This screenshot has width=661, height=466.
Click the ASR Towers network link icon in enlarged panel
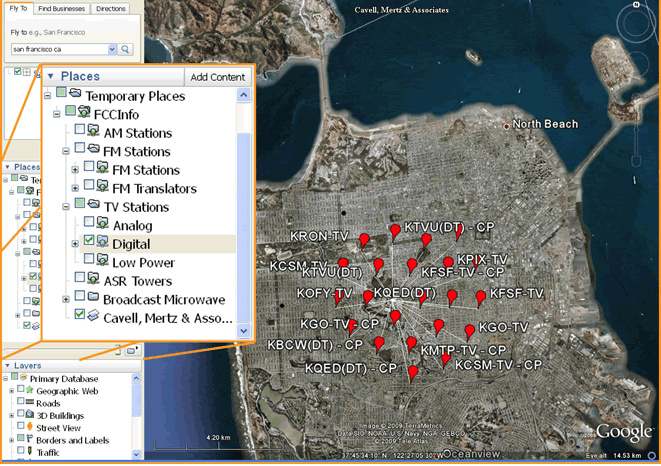[93, 278]
